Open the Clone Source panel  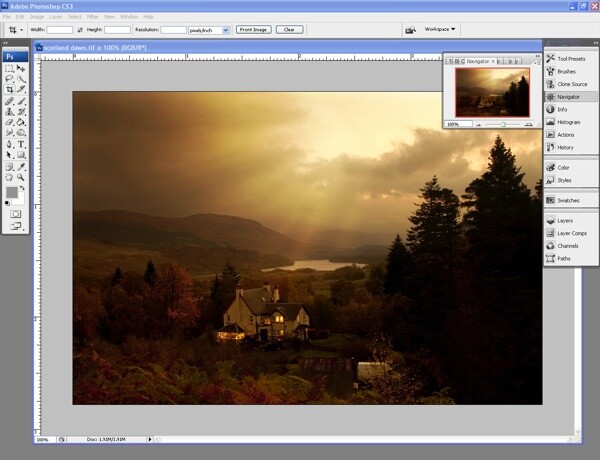pyautogui.click(x=571, y=84)
